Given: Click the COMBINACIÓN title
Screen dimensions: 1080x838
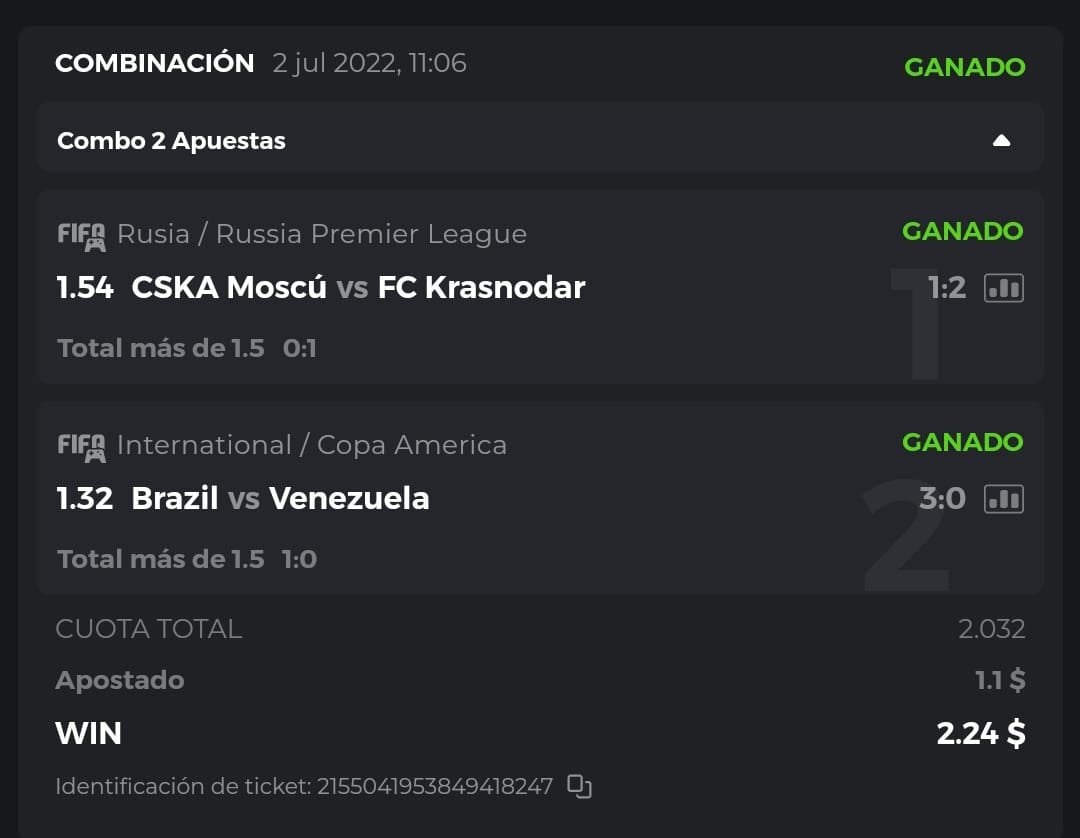Looking at the screenshot, I should (154, 63).
